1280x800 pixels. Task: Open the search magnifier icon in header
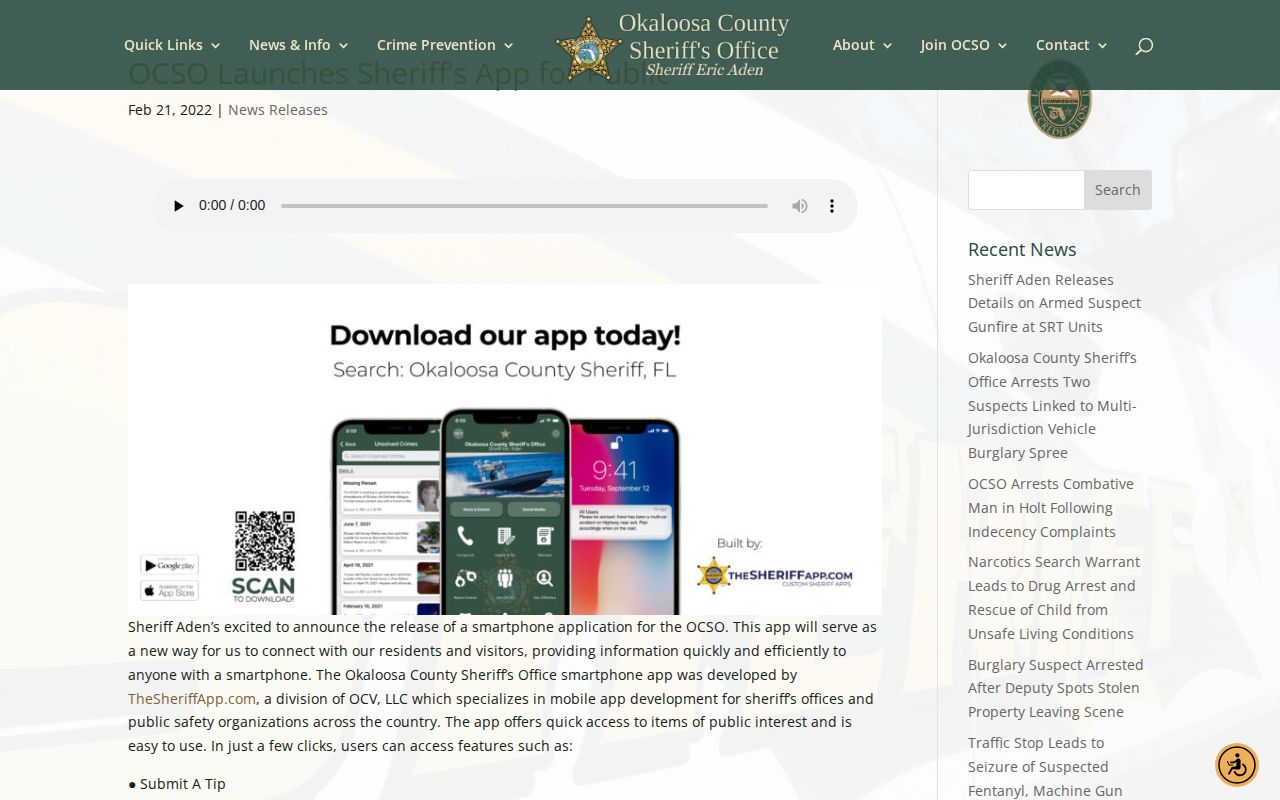pos(1144,45)
